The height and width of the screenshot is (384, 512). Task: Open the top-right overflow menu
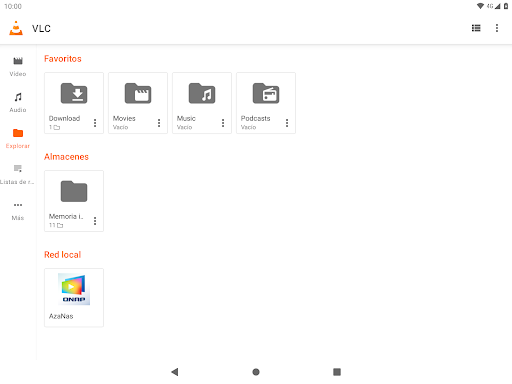pyautogui.click(x=497, y=28)
